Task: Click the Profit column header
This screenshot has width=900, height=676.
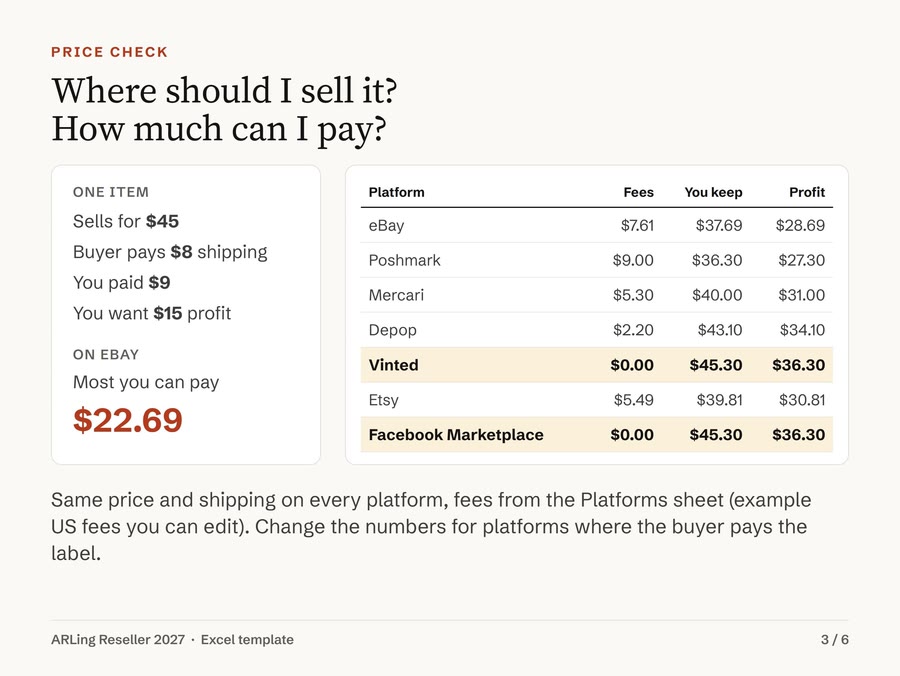Action: (x=806, y=192)
